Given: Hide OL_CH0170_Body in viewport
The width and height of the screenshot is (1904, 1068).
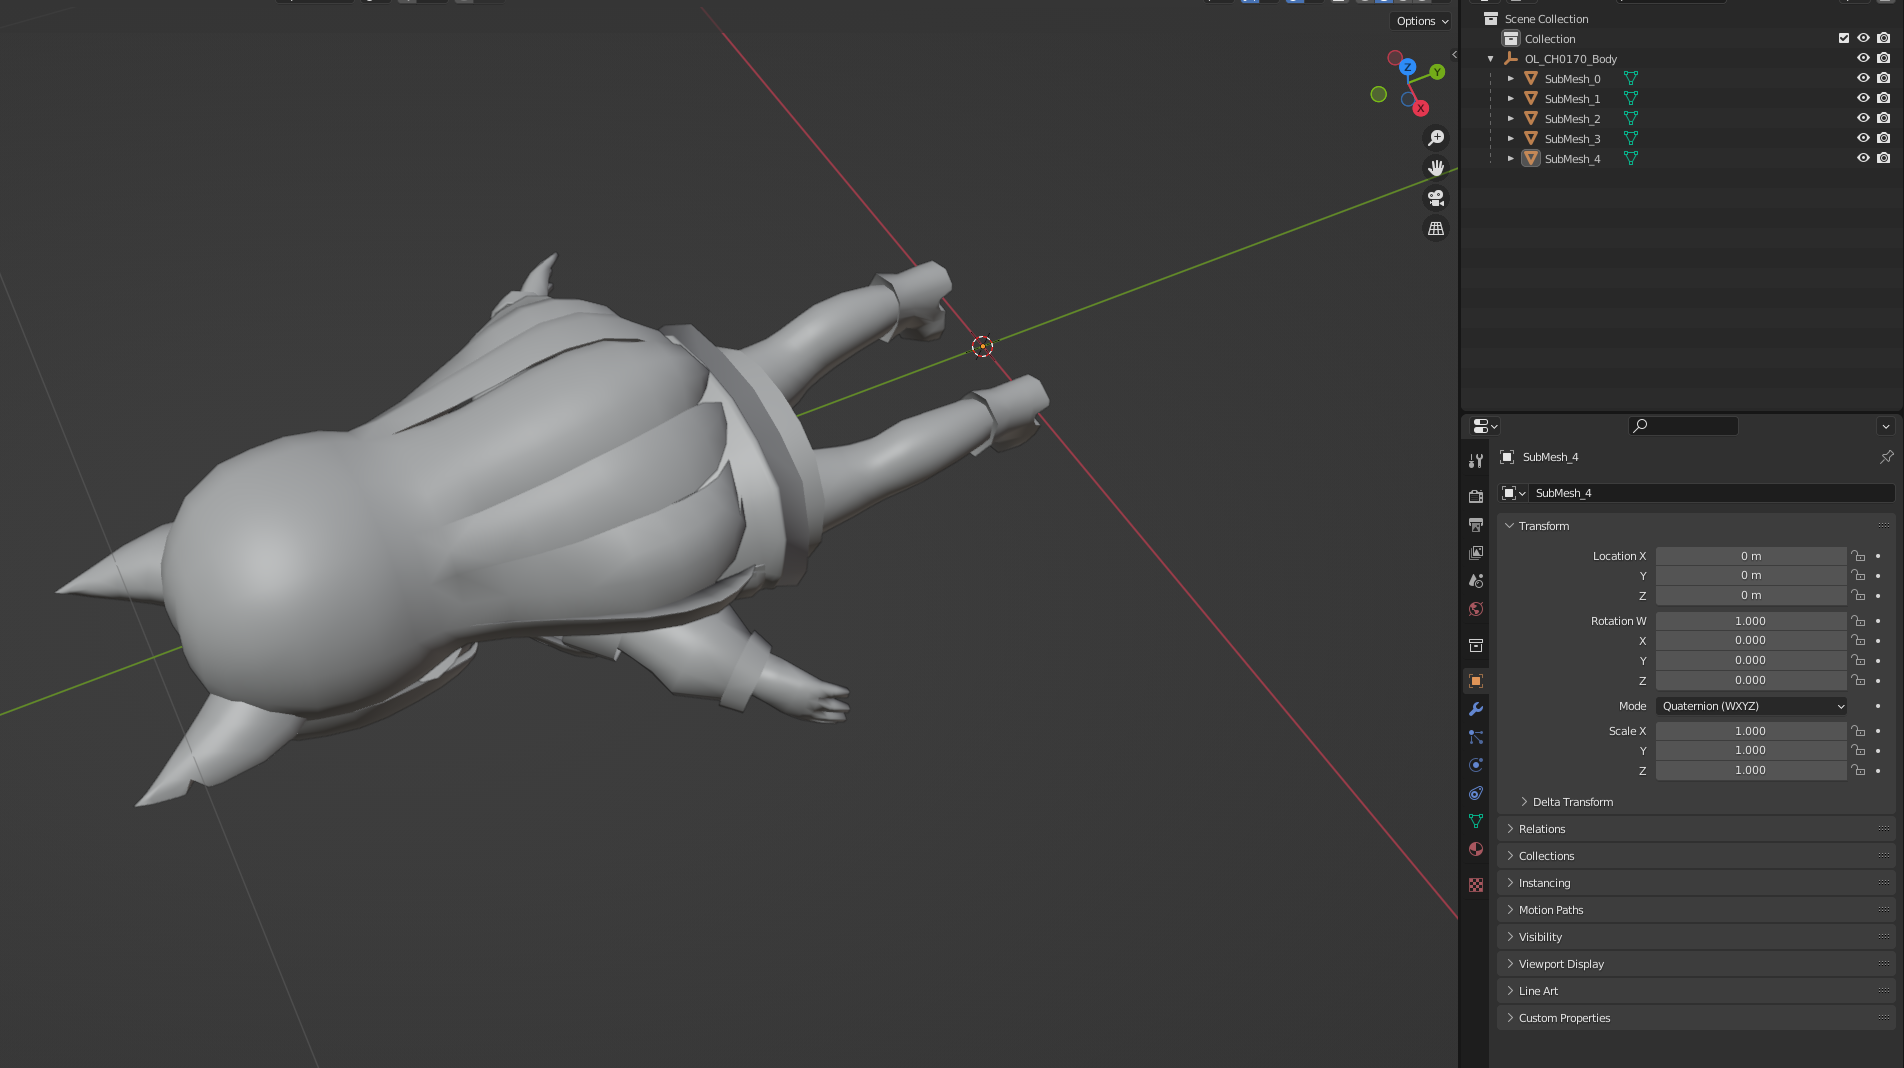Looking at the screenshot, I should pos(1863,58).
